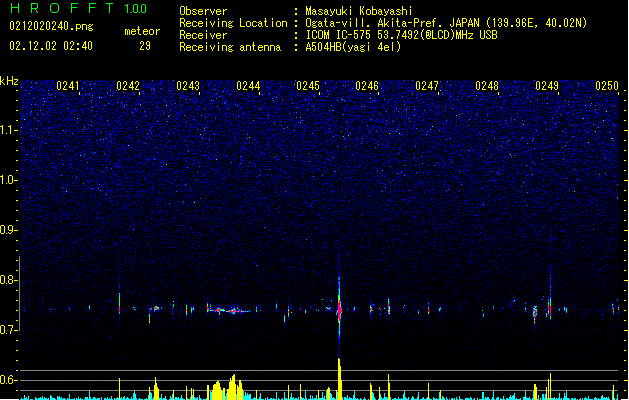Viewport: 629px width, 400px height.
Task: Click the tallest yellow power spike in bottom graph
Action: 339,378
